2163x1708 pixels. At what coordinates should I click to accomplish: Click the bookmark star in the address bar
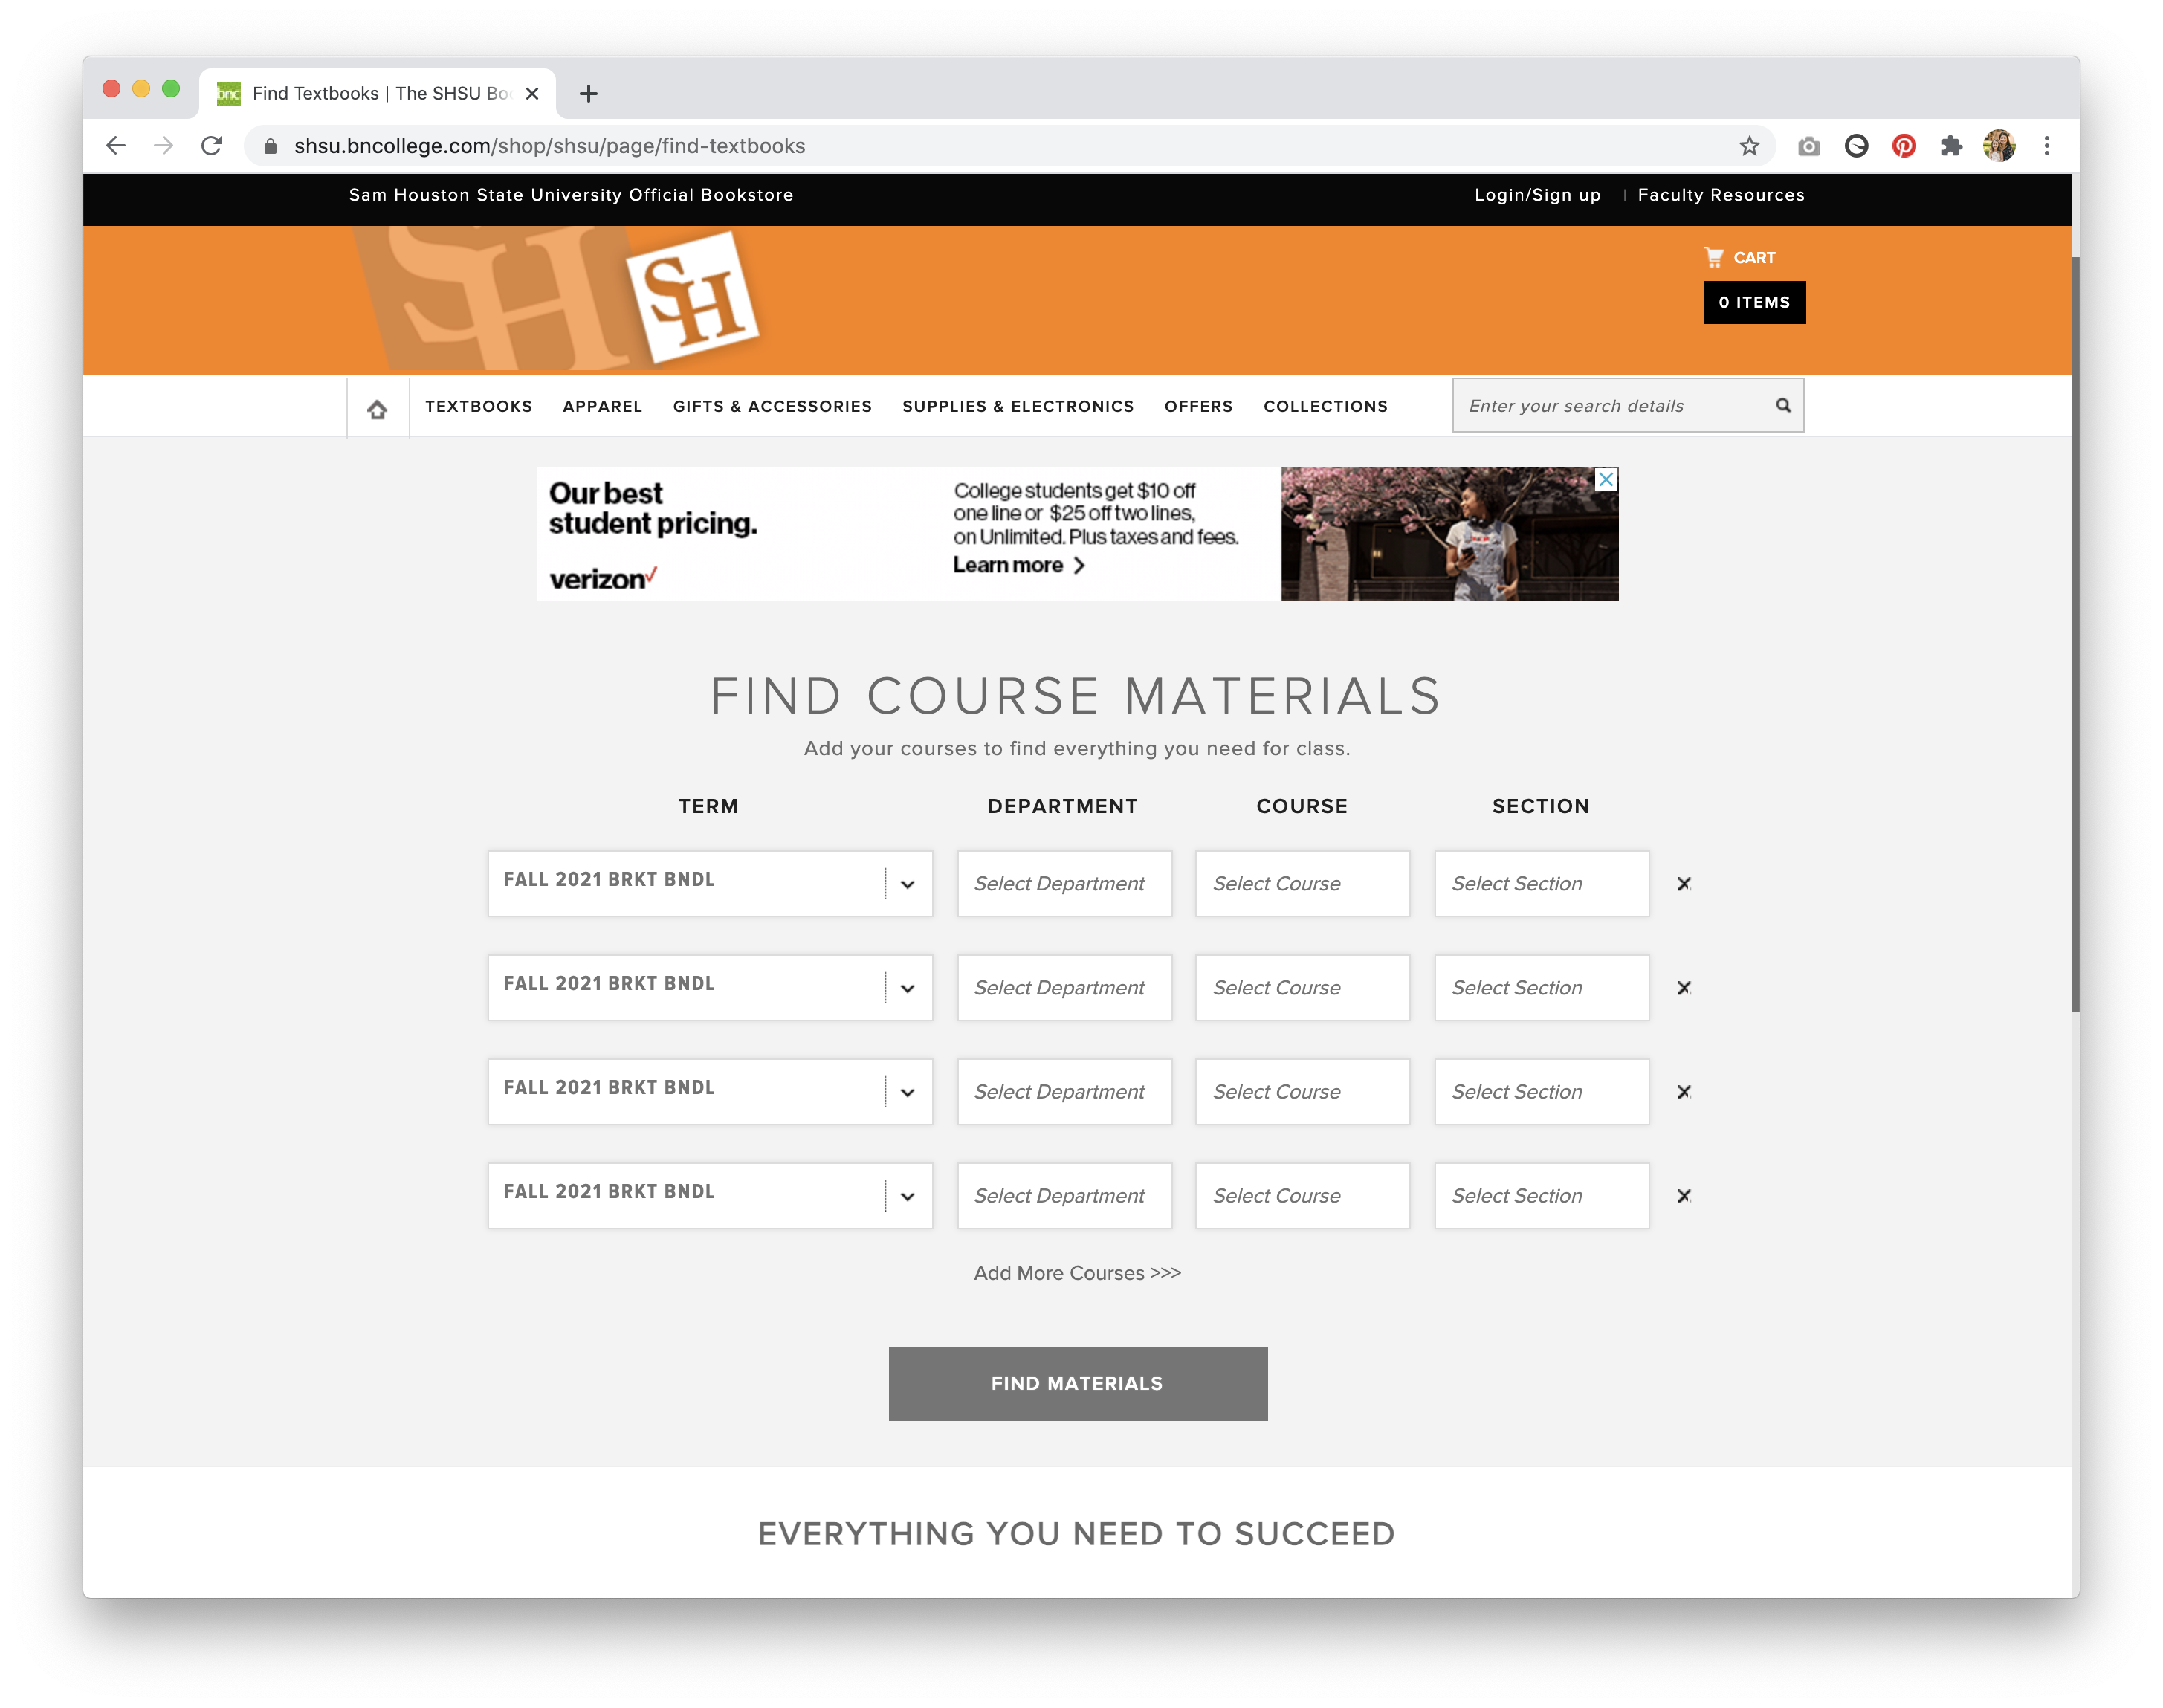tap(1749, 146)
